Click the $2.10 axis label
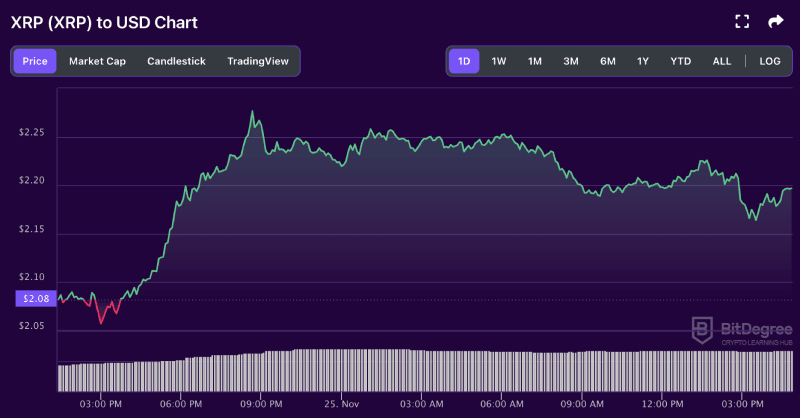The width and height of the screenshot is (800, 418). coord(32,277)
